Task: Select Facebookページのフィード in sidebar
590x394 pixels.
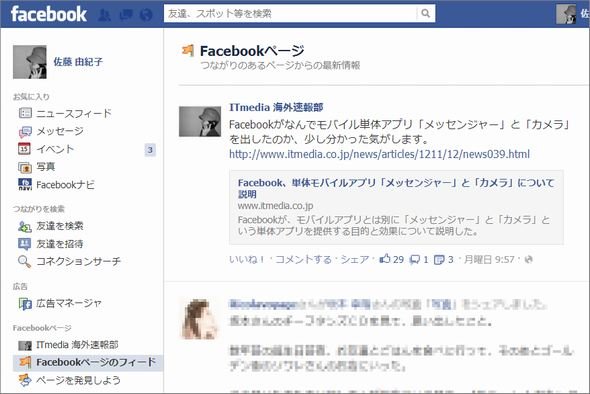Action: pos(88,363)
